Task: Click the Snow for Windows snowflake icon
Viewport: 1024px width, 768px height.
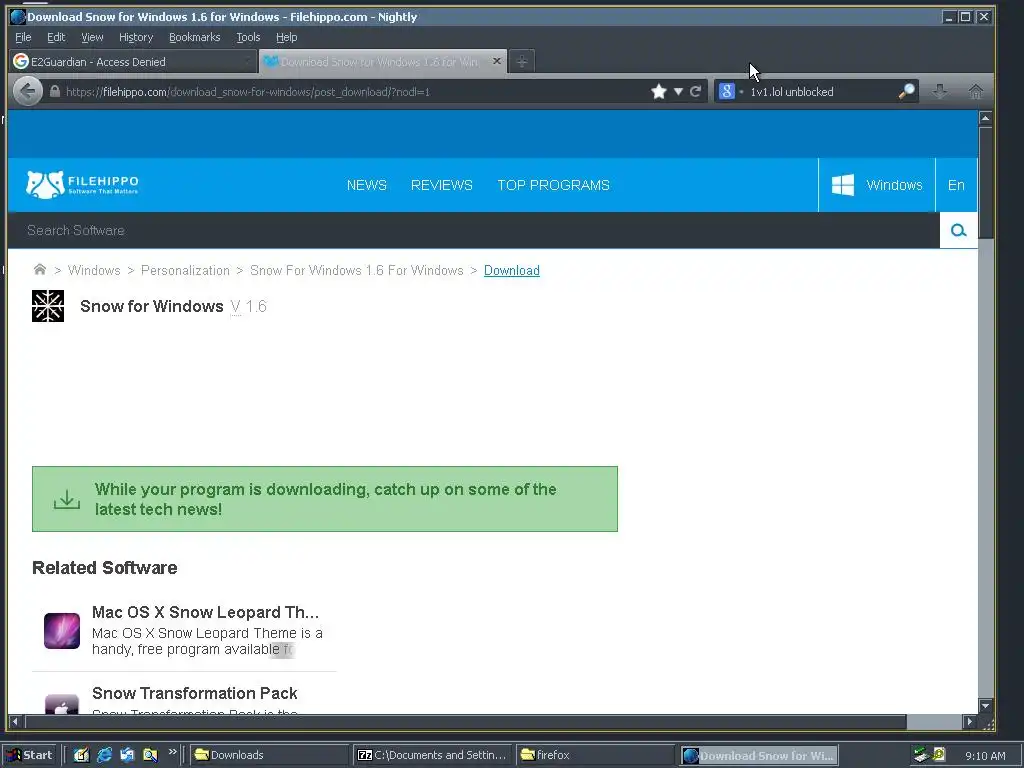Action: pyautogui.click(x=48, y=306)
